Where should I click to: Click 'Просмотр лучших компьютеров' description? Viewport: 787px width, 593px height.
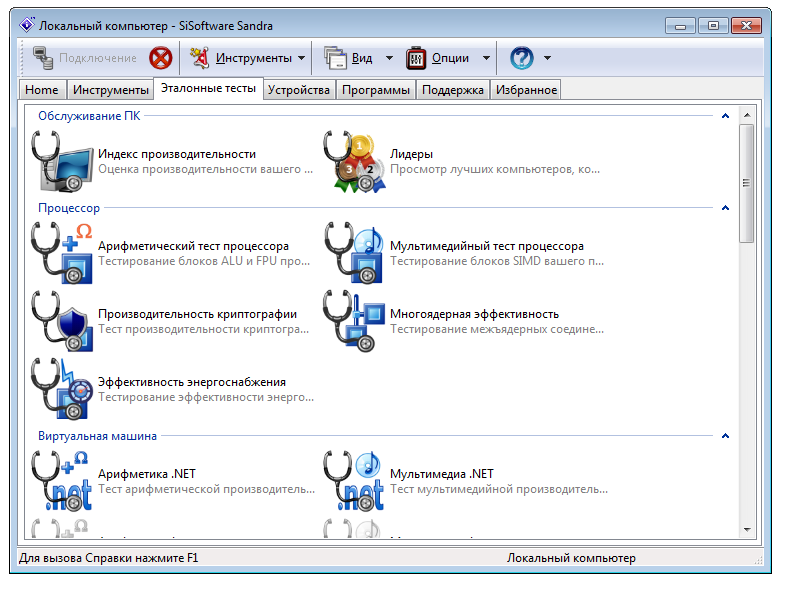pos(495,169)
